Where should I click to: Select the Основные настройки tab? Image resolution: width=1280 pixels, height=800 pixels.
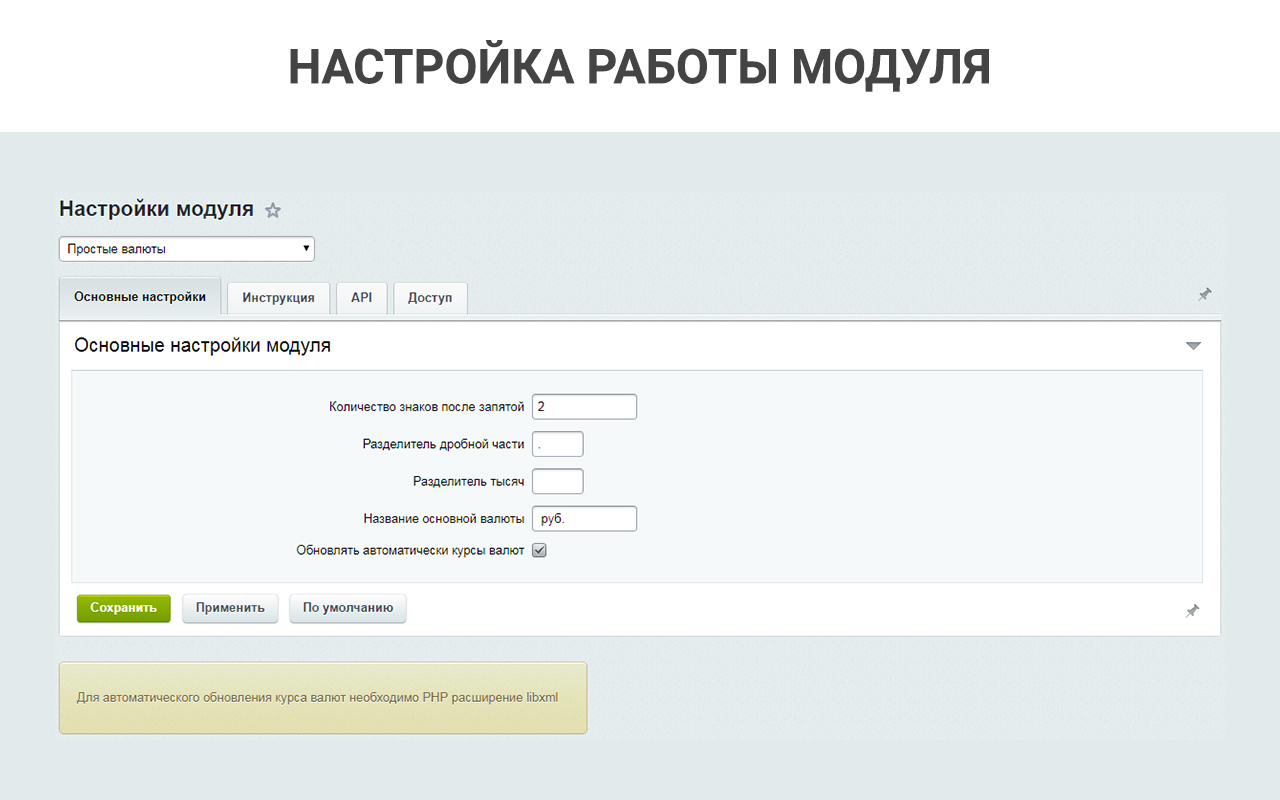click(x=140, y=297)
